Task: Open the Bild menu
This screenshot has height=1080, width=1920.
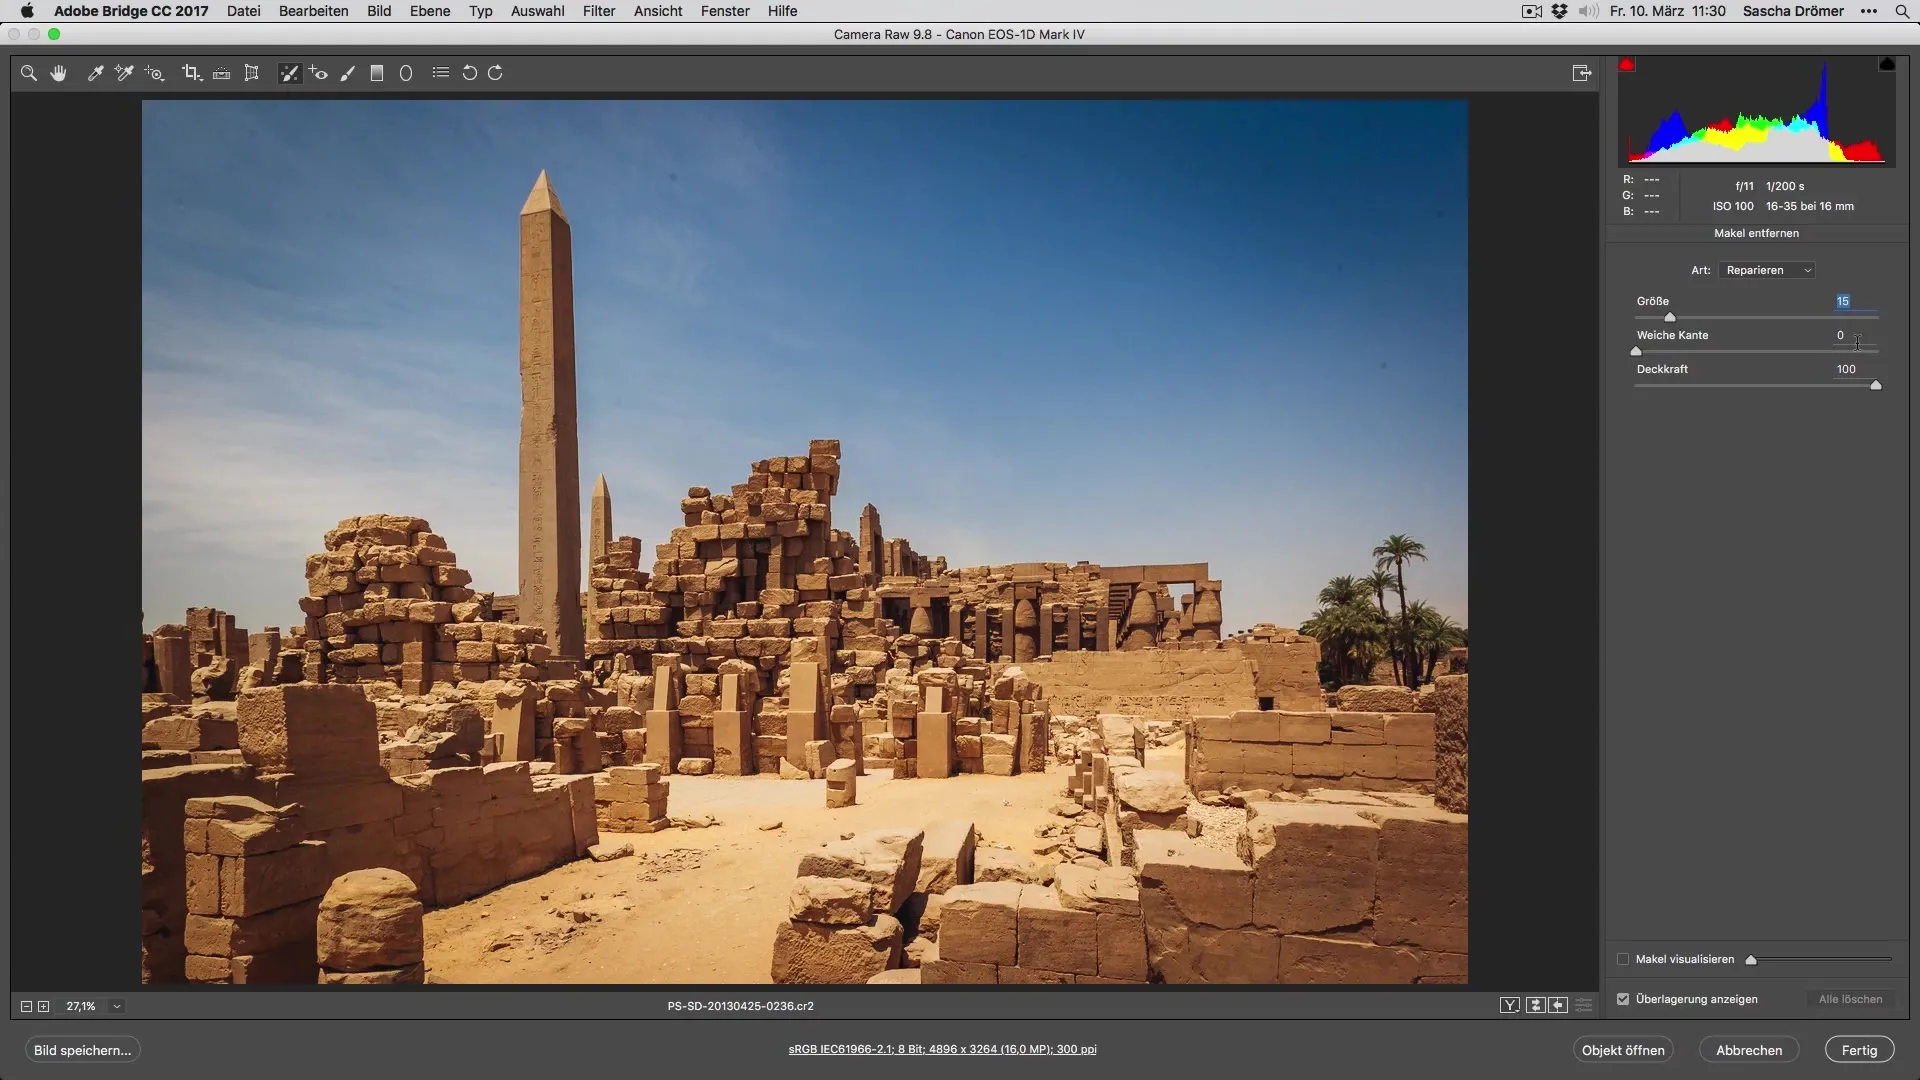Action: 379,11
